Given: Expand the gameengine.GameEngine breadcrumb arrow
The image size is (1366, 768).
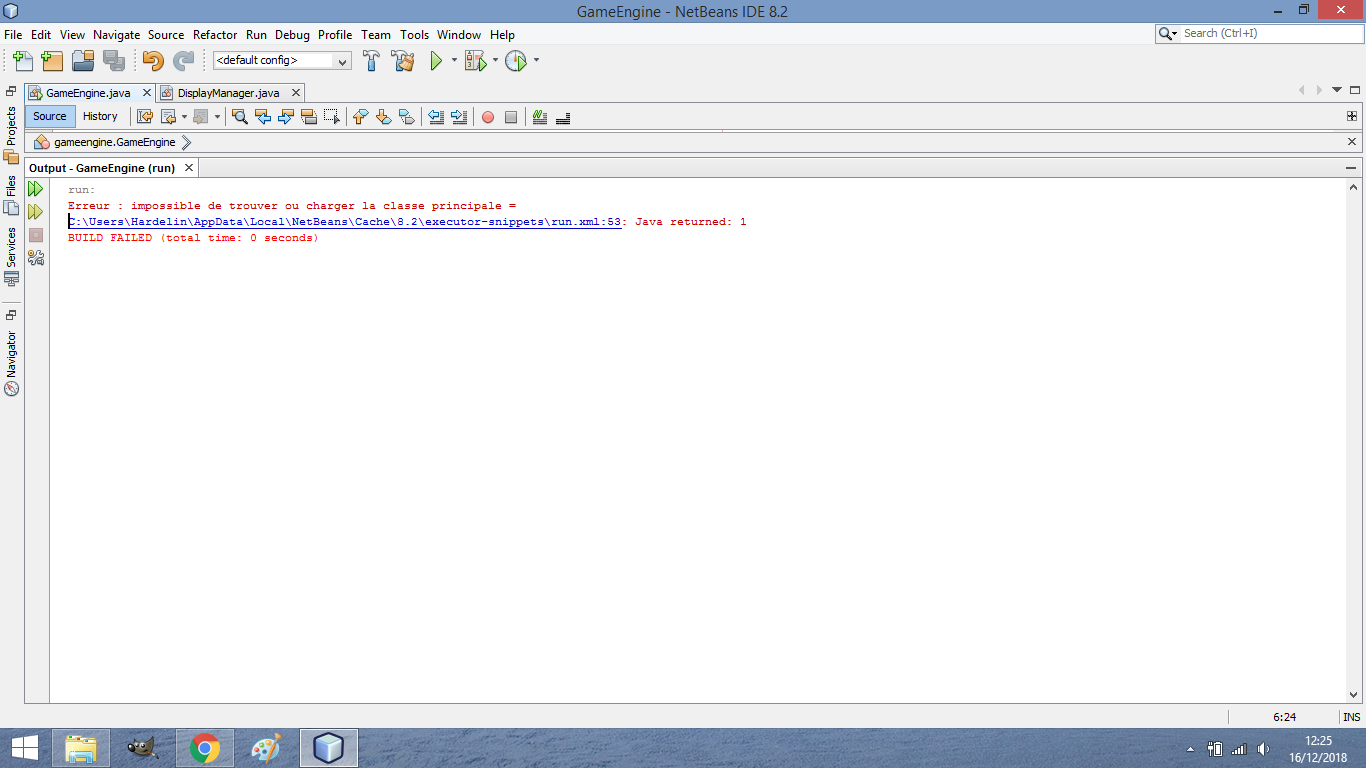Looking at the screenshot, I should pyautogui.click(x=186, y=142).
